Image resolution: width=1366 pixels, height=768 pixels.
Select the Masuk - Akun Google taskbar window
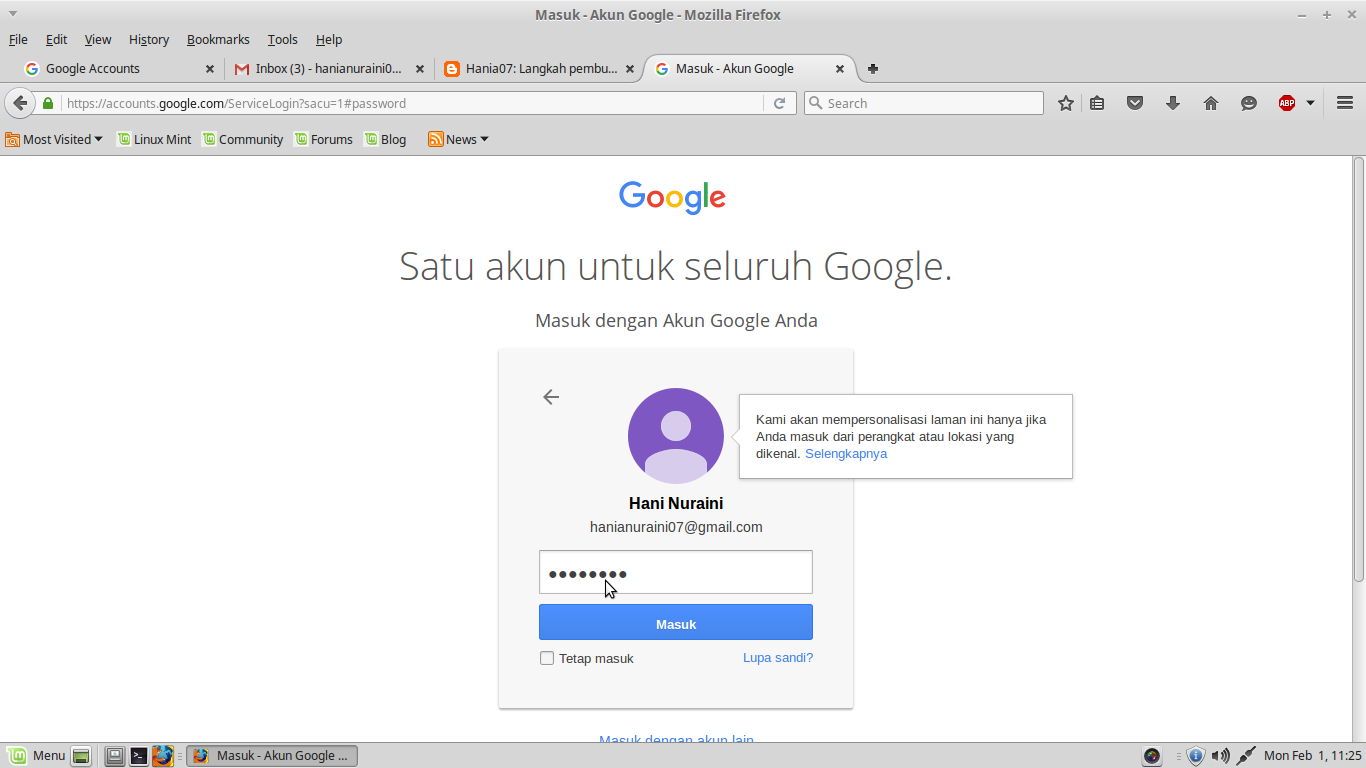pos(272,756)
